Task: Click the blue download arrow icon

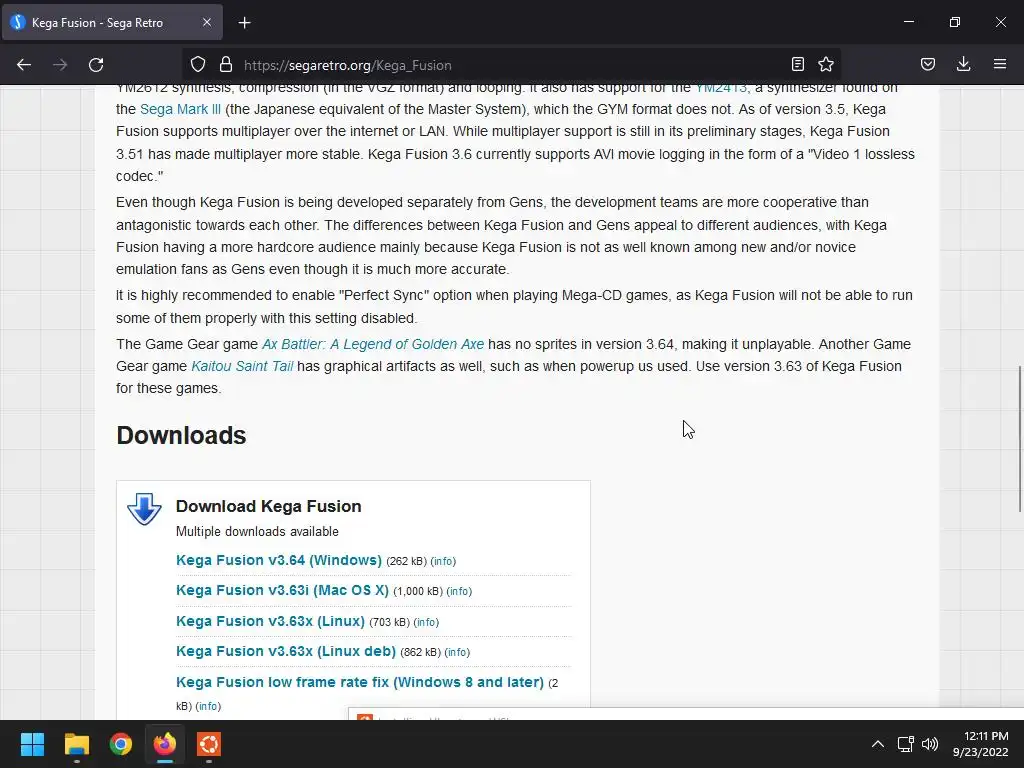Action: [144, 509]
